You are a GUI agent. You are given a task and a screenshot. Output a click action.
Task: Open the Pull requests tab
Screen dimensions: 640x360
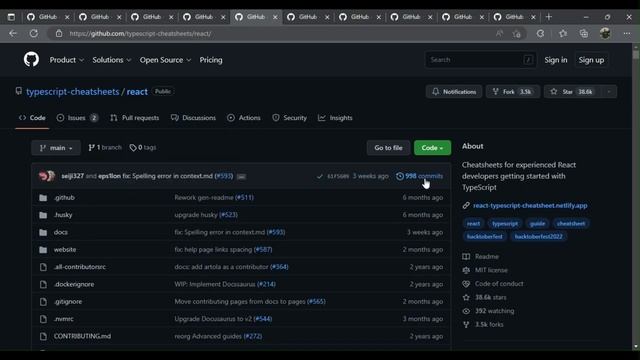tap(134, 118)
